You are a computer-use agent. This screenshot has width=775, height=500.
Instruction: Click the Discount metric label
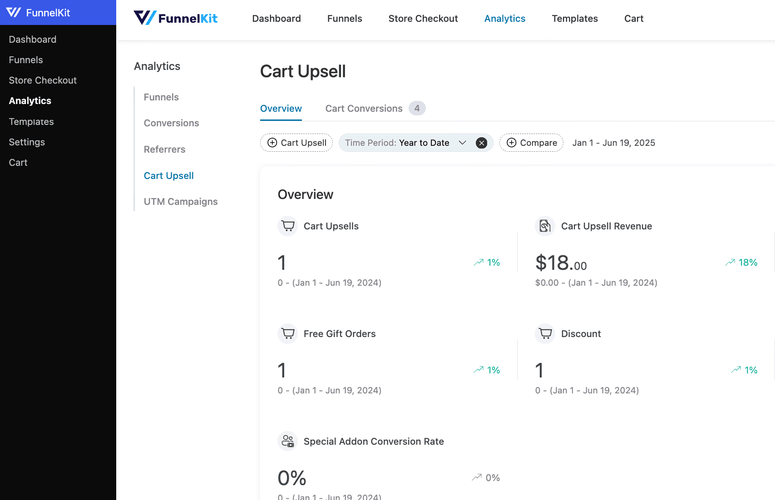(580, 333)
